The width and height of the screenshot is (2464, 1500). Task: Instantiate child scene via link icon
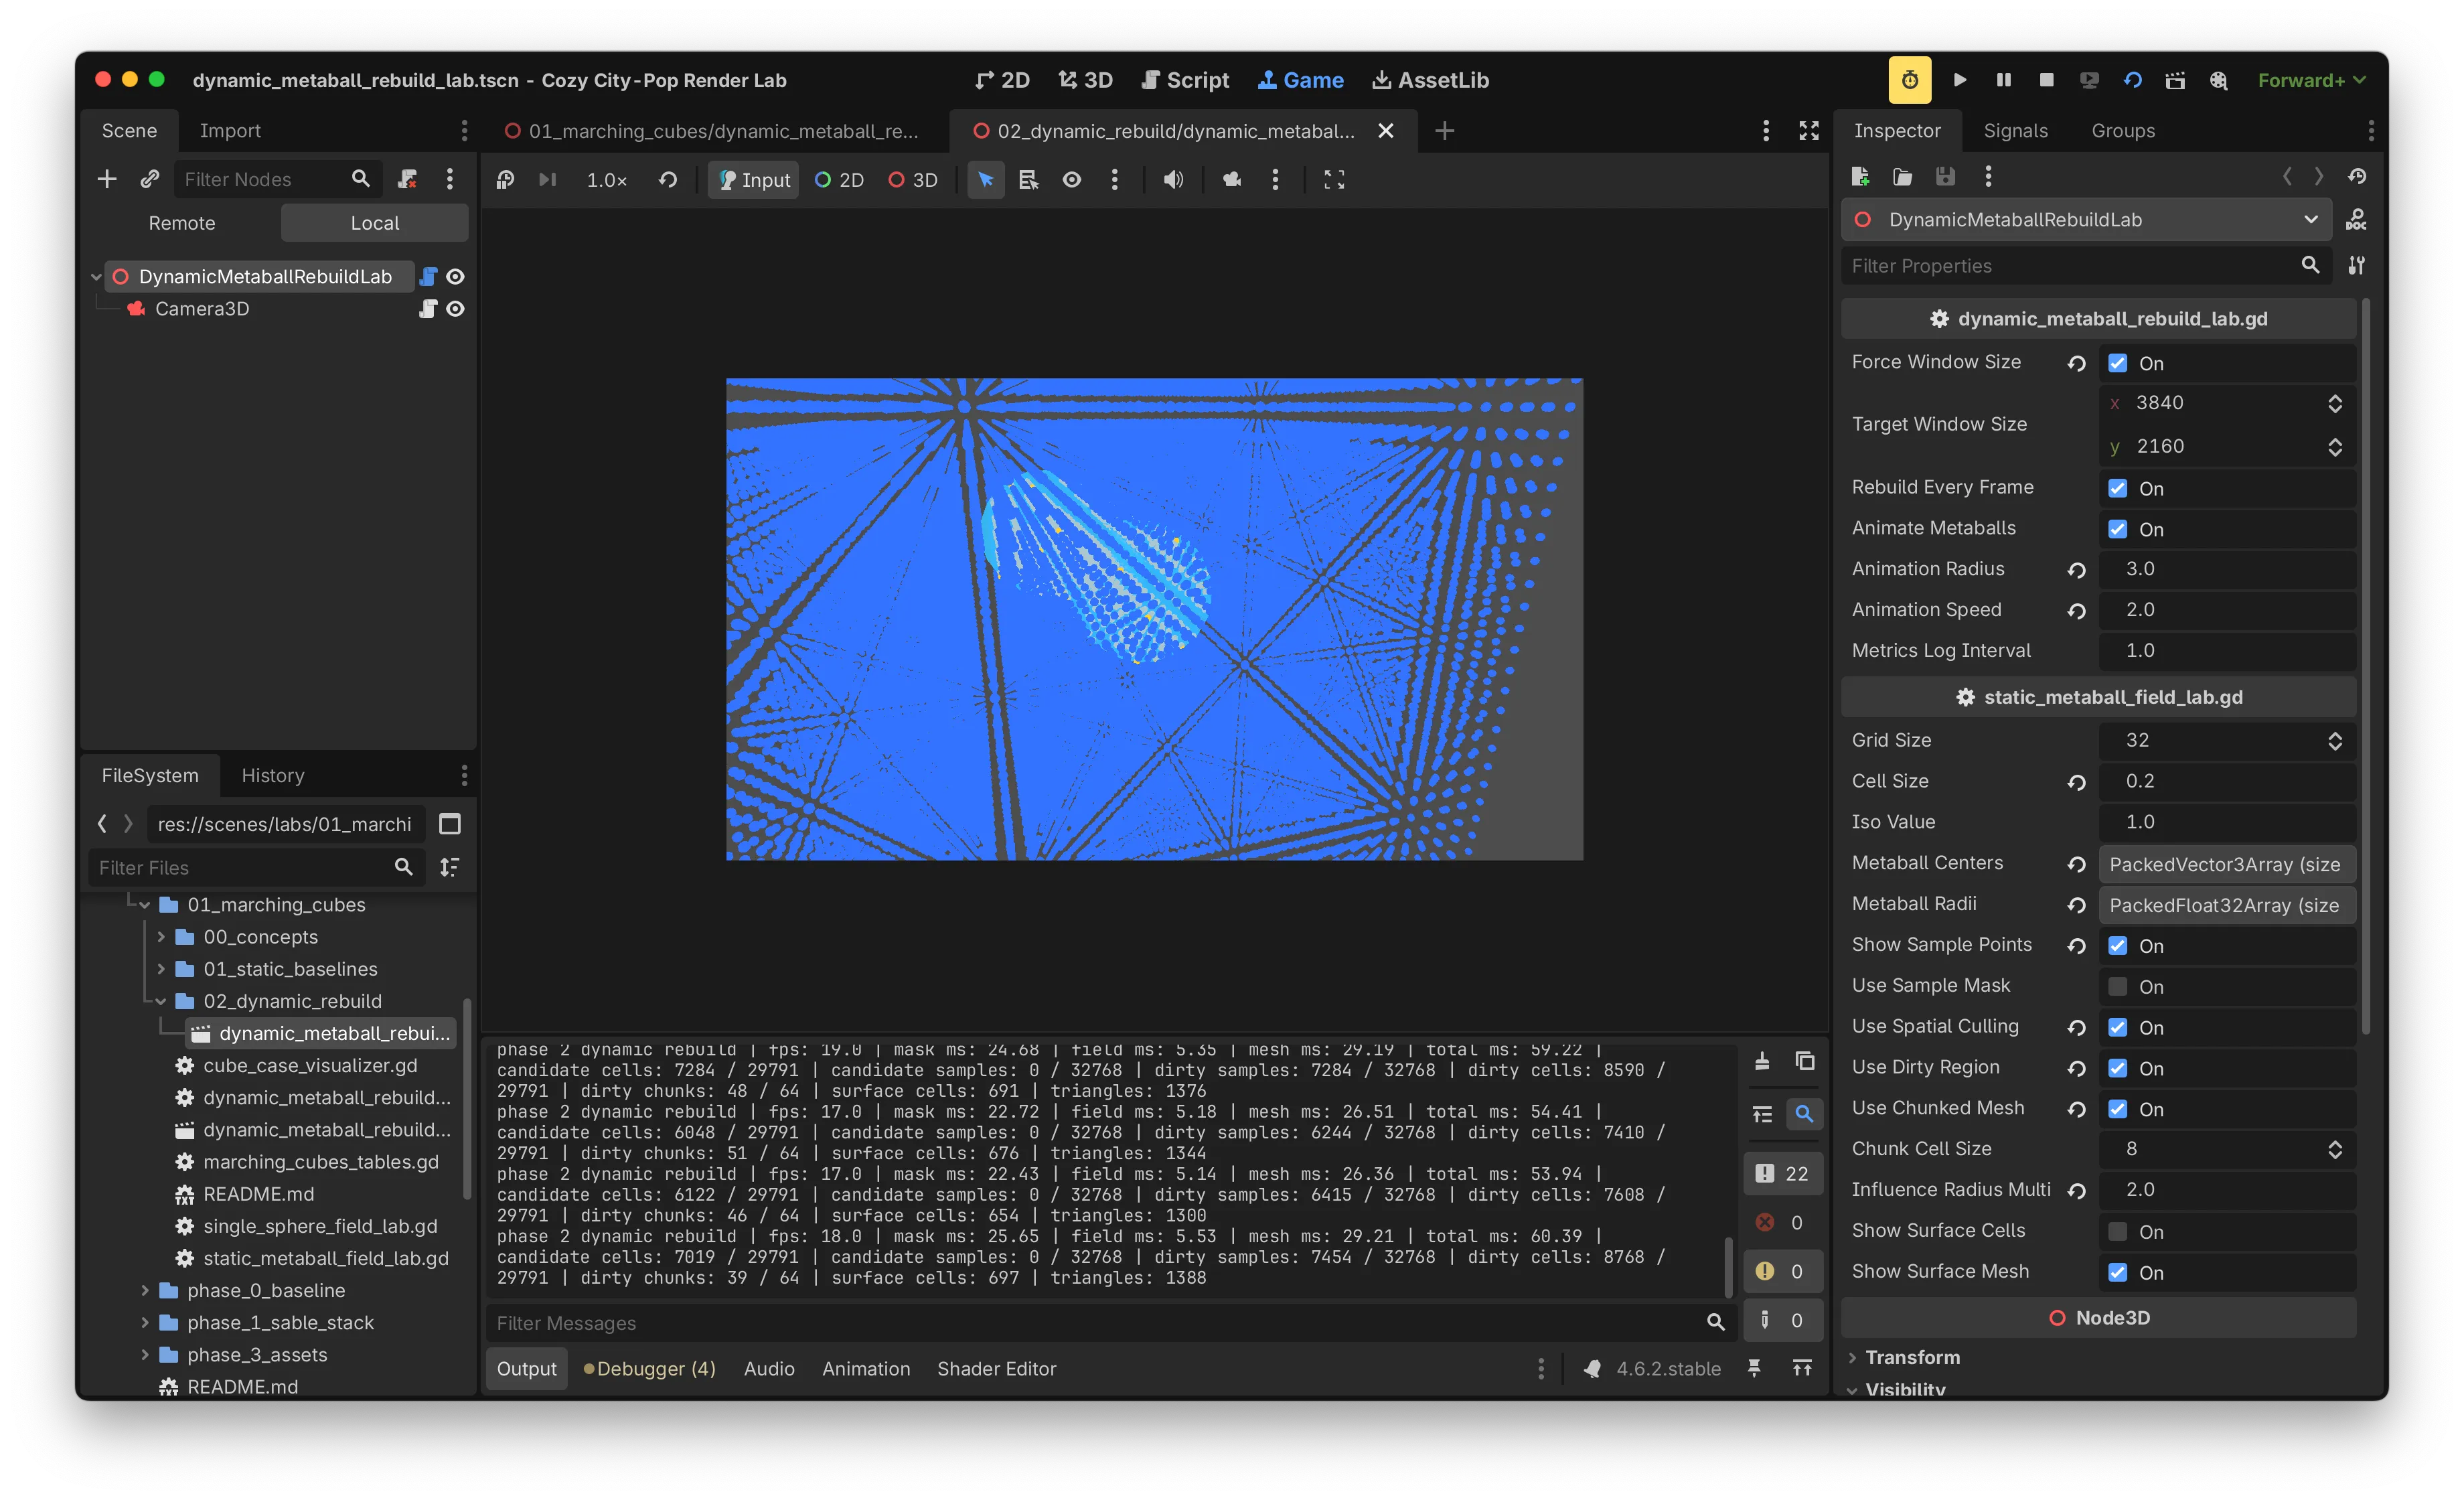coord(149,179)
